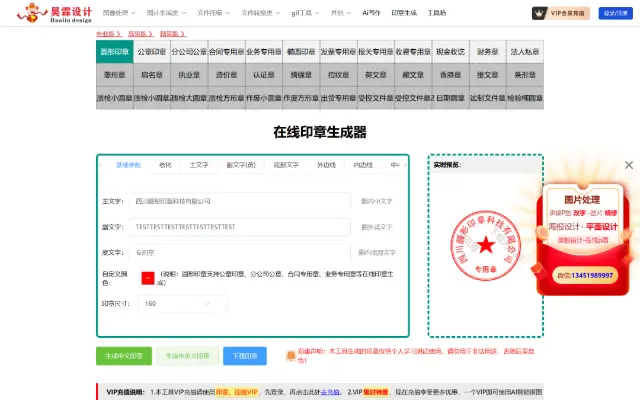The height and width of the screenshot is (400, 640).
Task: Select 公章印章 stamp type
Action: pos(152,52)
